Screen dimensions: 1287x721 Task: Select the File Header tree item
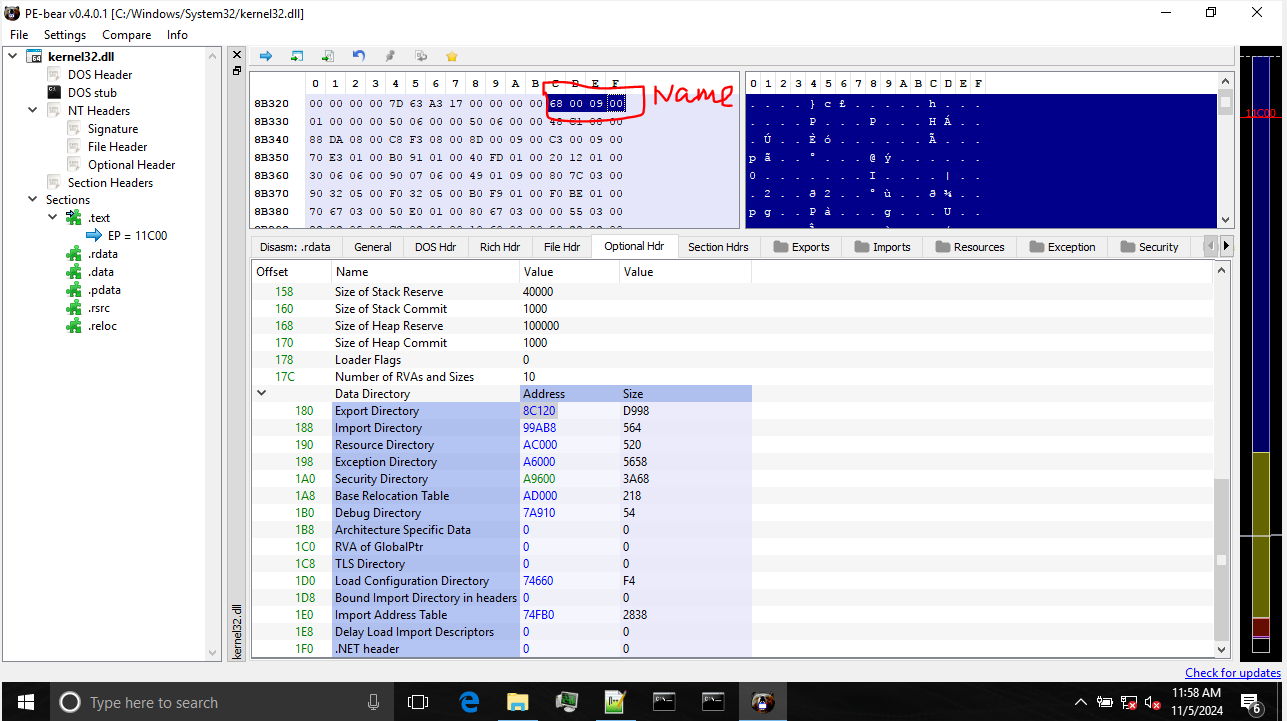[x=117, y=147]
